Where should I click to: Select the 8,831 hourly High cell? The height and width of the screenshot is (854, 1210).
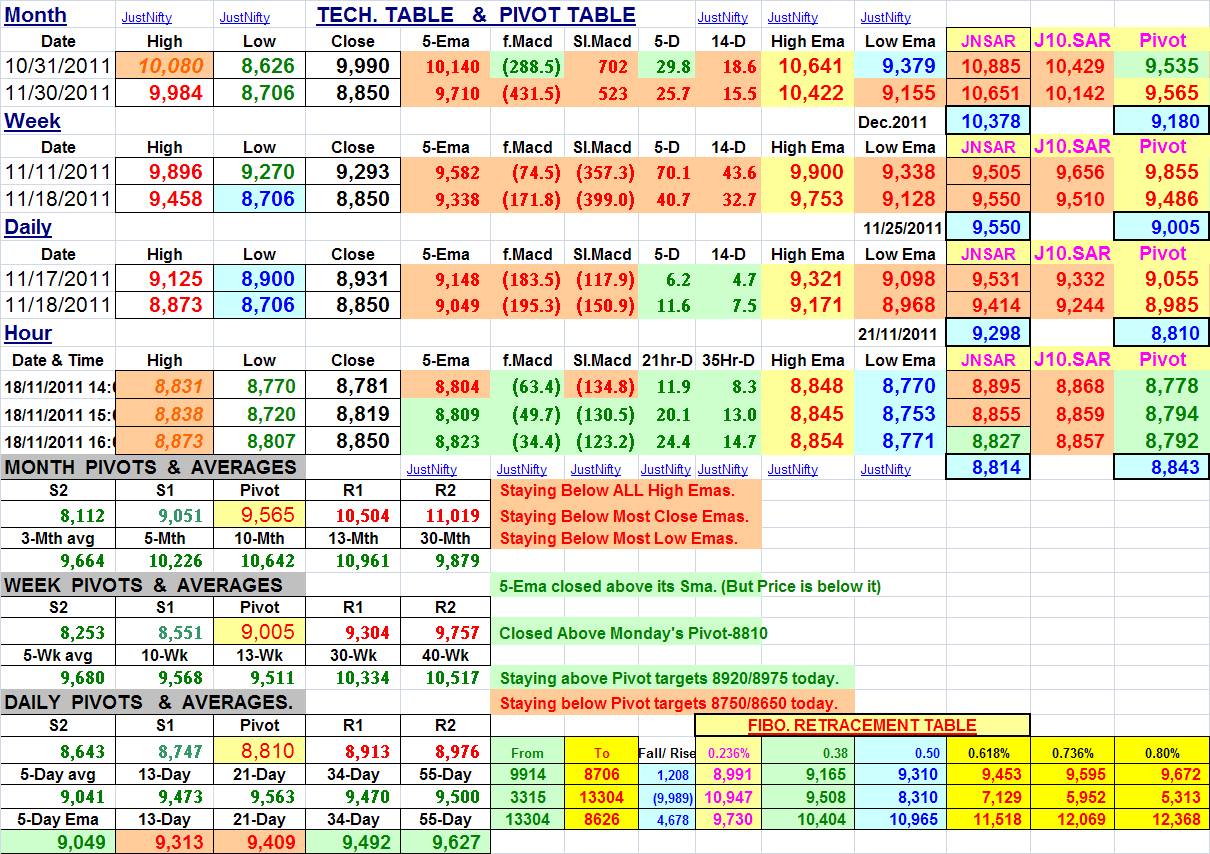164,386
